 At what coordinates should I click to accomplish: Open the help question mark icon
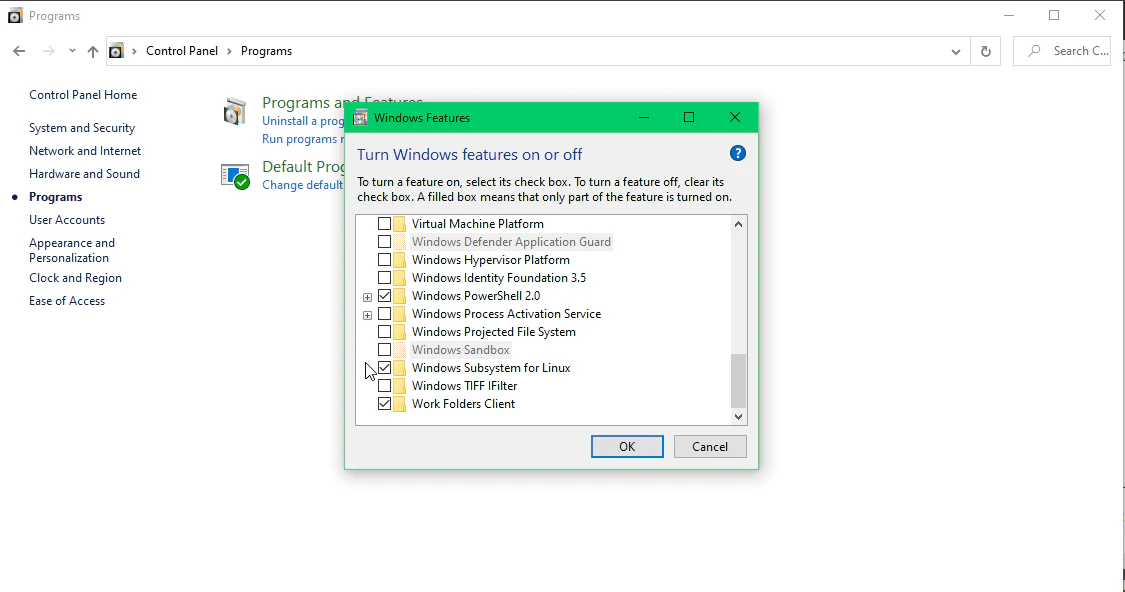tap(737, 153)
